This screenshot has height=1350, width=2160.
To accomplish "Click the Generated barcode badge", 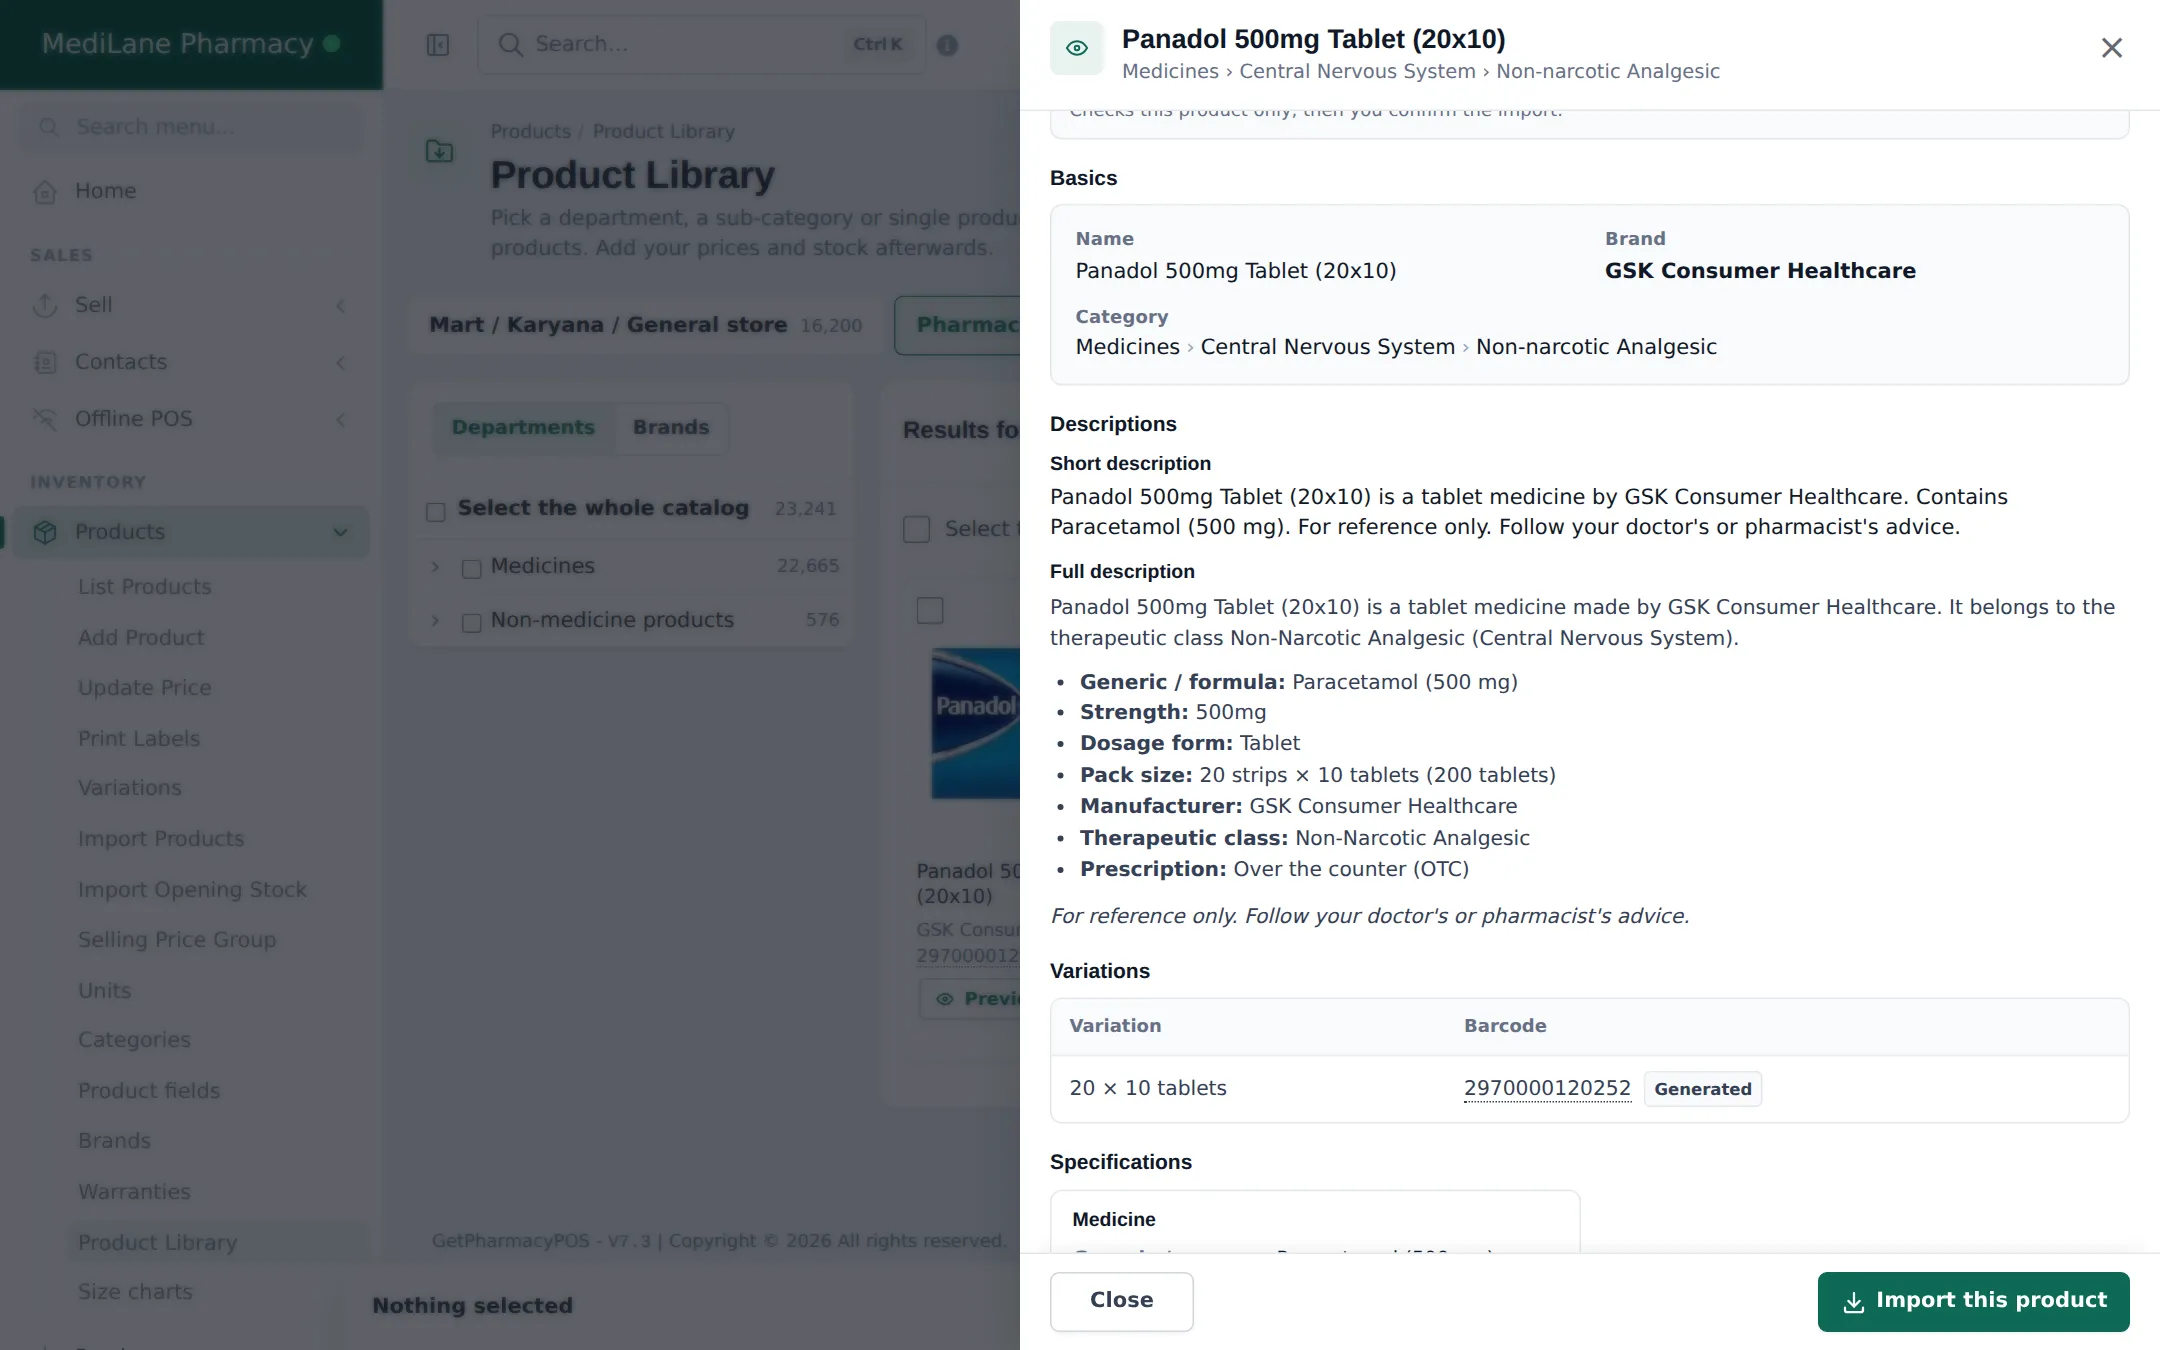I will 1702,1089.
